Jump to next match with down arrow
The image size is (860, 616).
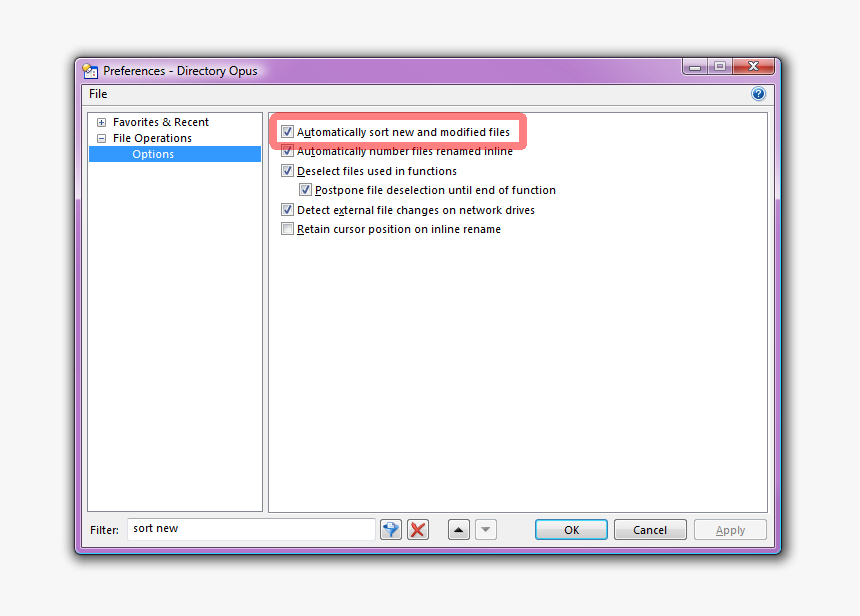485,529
